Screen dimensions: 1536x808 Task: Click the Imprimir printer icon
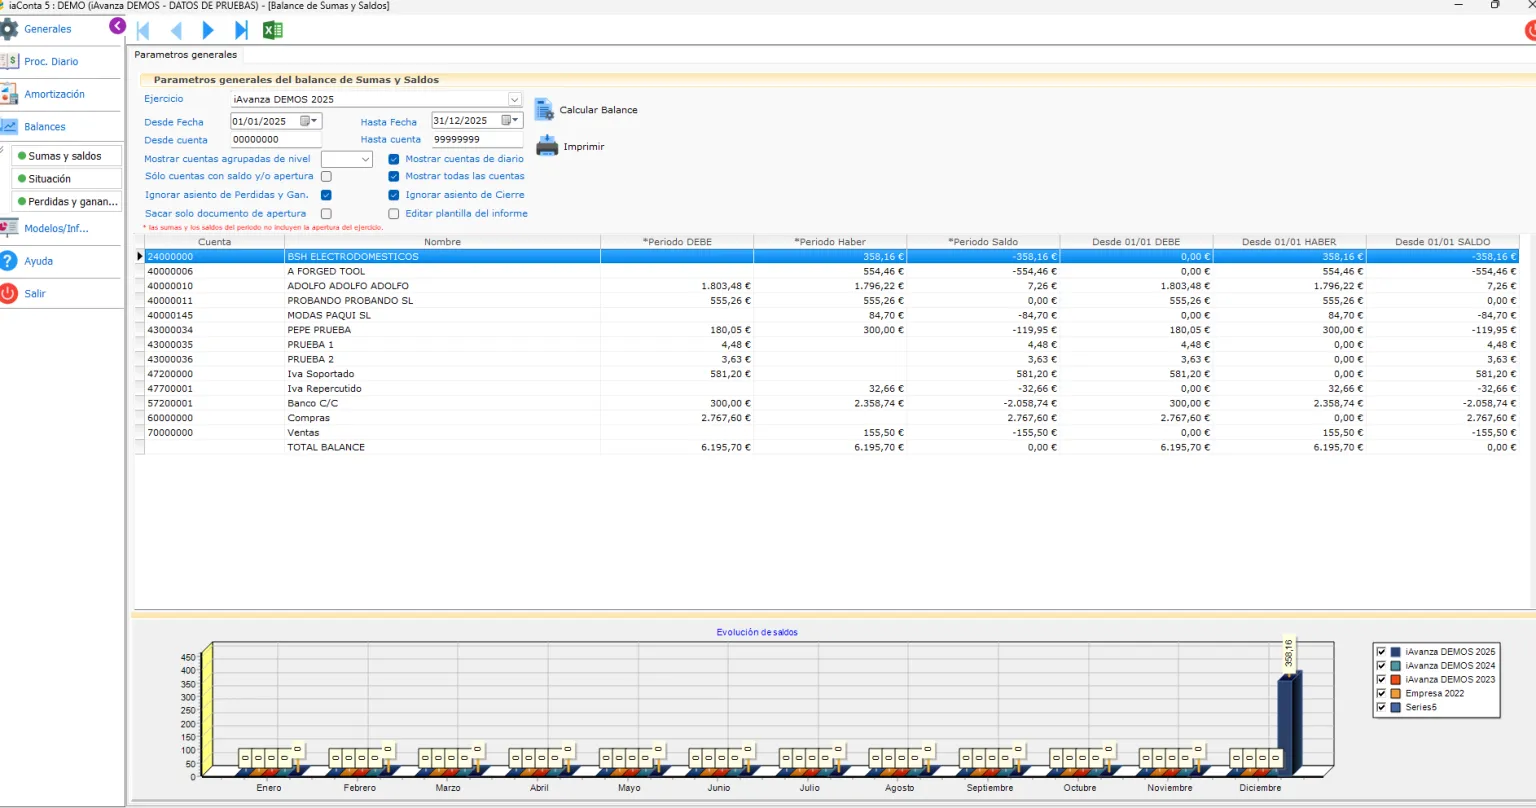tap(547, 146)
